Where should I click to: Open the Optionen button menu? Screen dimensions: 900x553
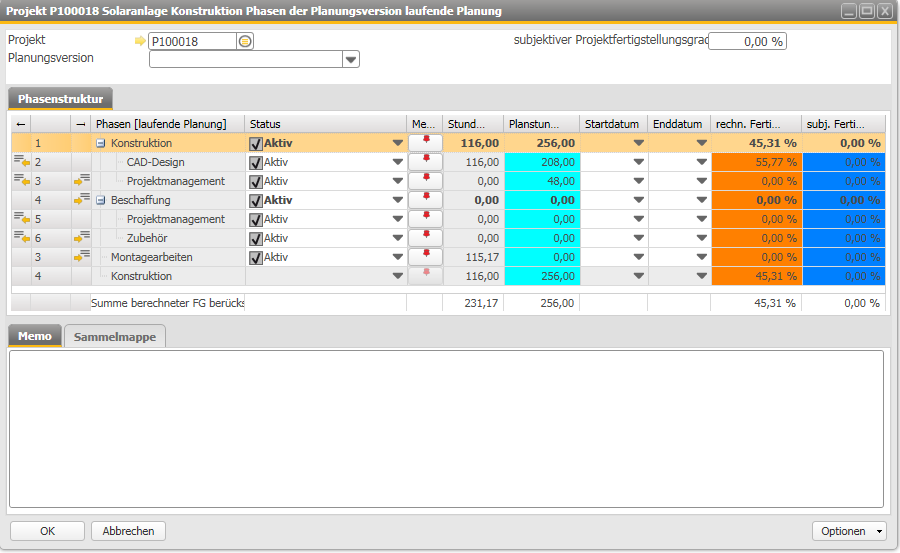tap(849, 531)
